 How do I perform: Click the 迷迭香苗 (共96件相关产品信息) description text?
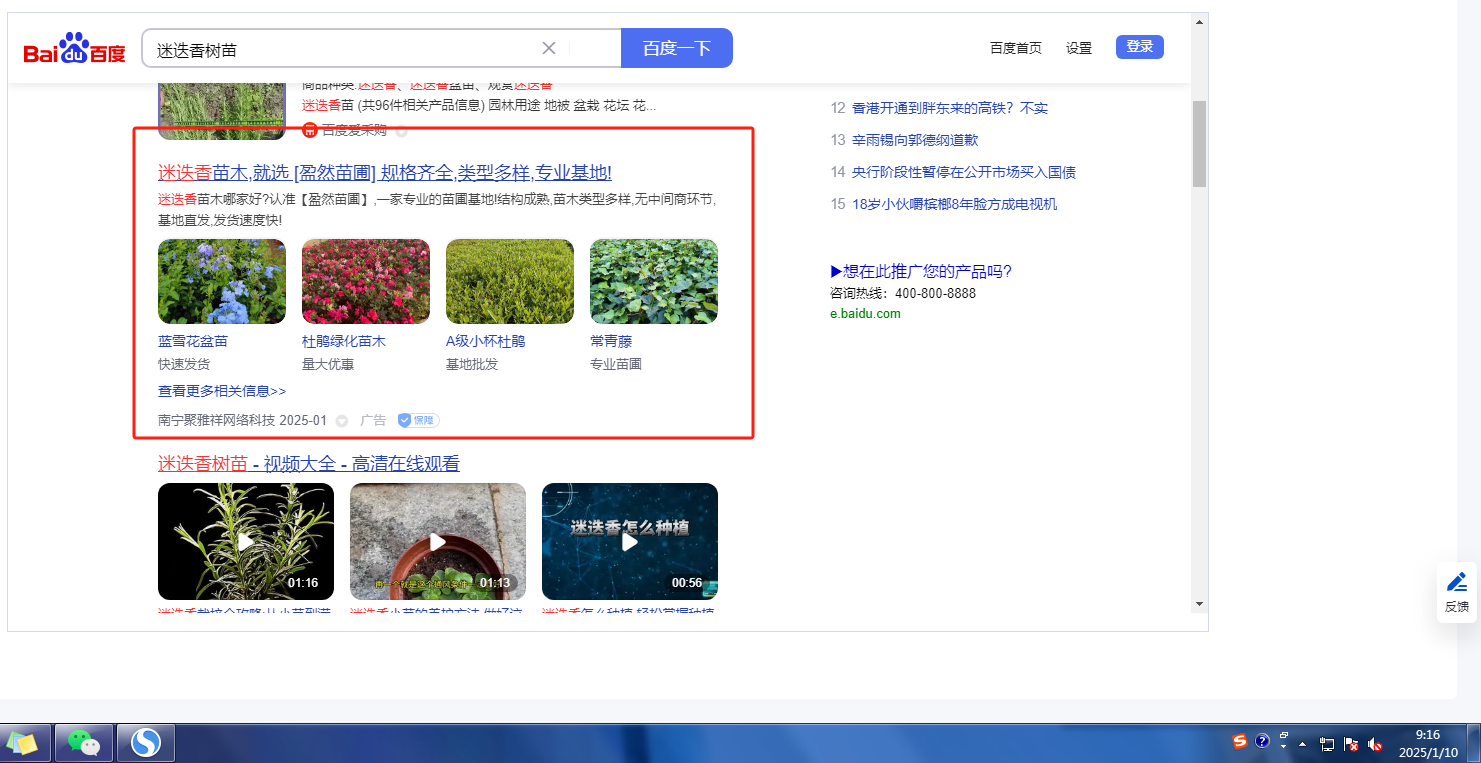point(480,105)
